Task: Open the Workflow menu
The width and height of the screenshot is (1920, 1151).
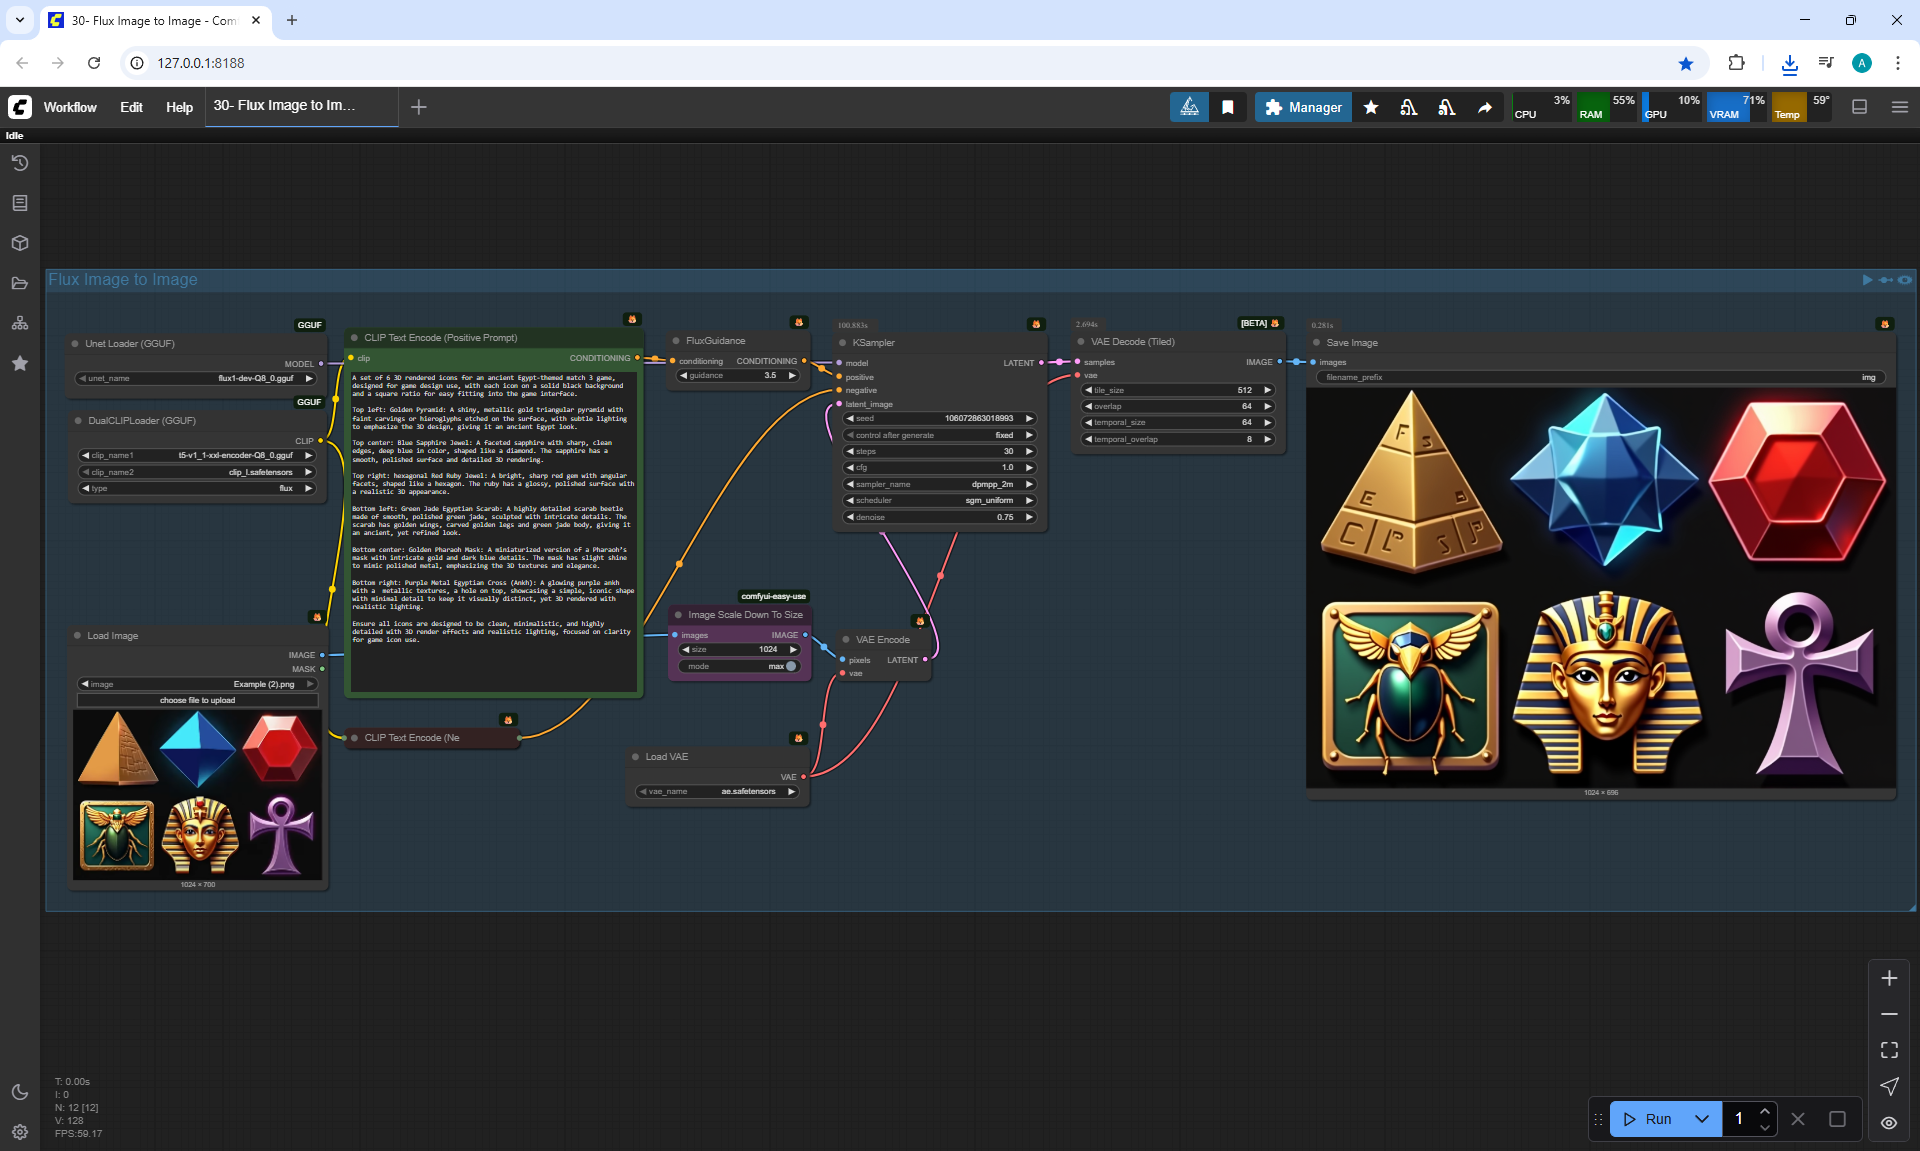Action: point(70,107)
